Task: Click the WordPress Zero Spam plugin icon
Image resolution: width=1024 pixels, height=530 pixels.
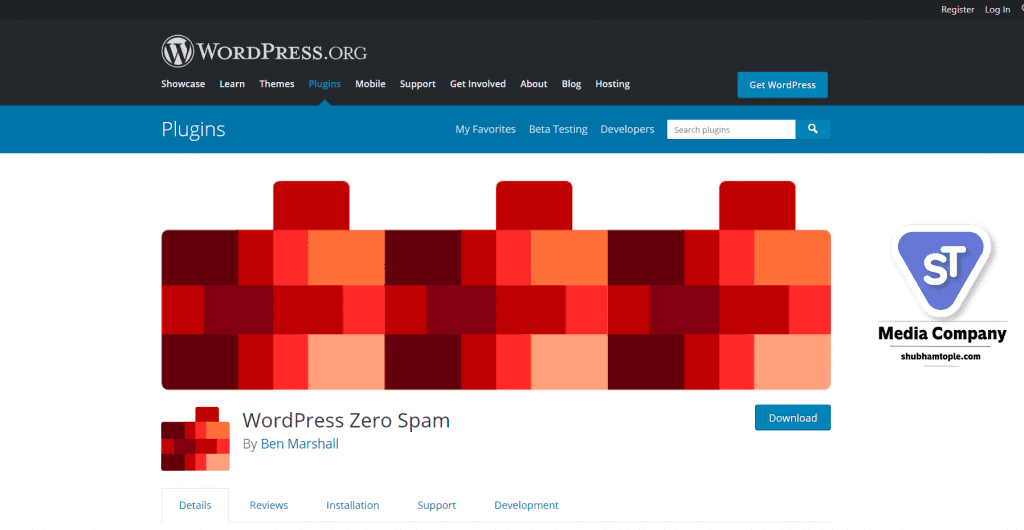Action: (x=195, y=439)
